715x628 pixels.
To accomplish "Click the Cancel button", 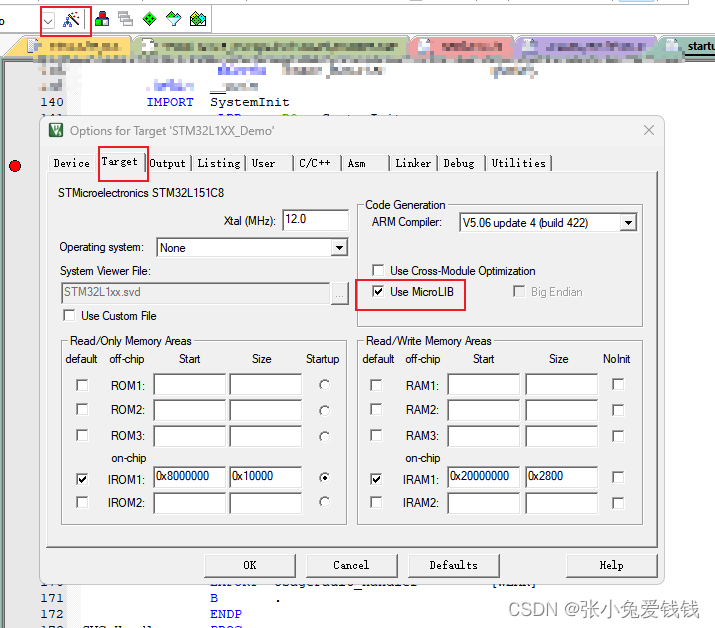I will 352,566.
